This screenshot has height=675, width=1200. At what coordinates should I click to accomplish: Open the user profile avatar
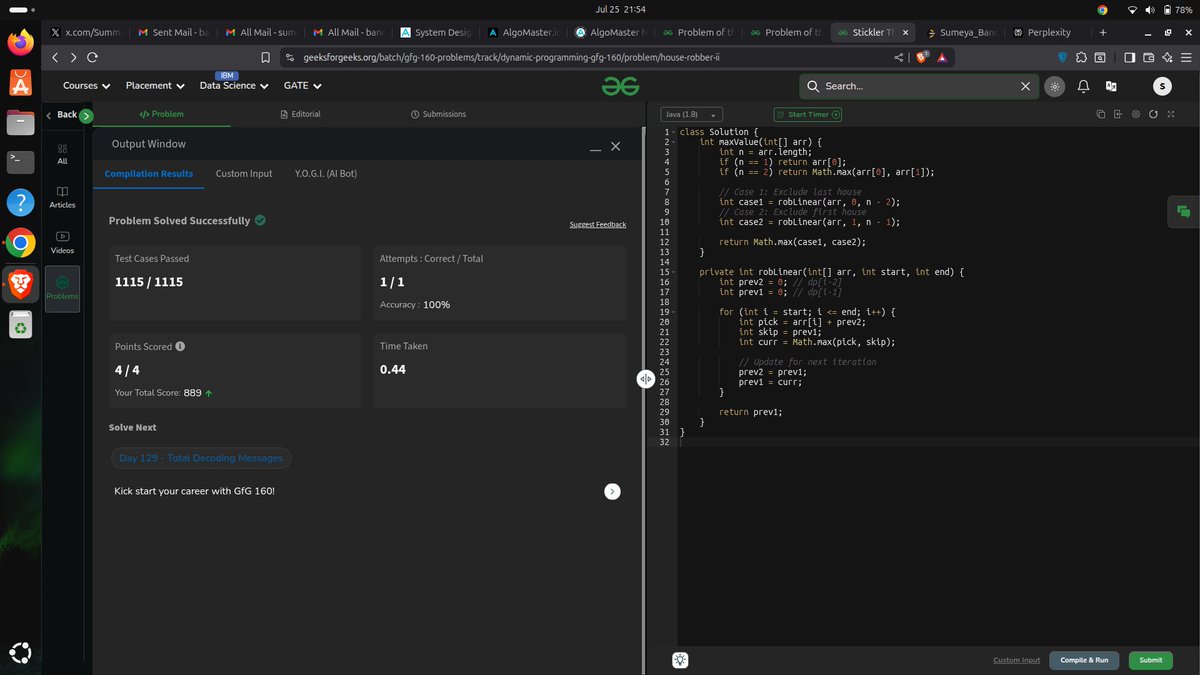coord(1161,87)
